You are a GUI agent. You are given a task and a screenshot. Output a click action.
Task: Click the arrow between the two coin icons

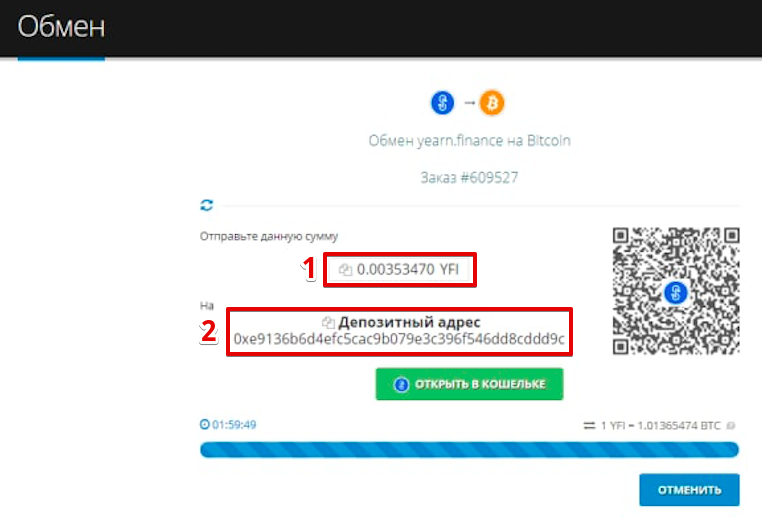pos(468,102)
